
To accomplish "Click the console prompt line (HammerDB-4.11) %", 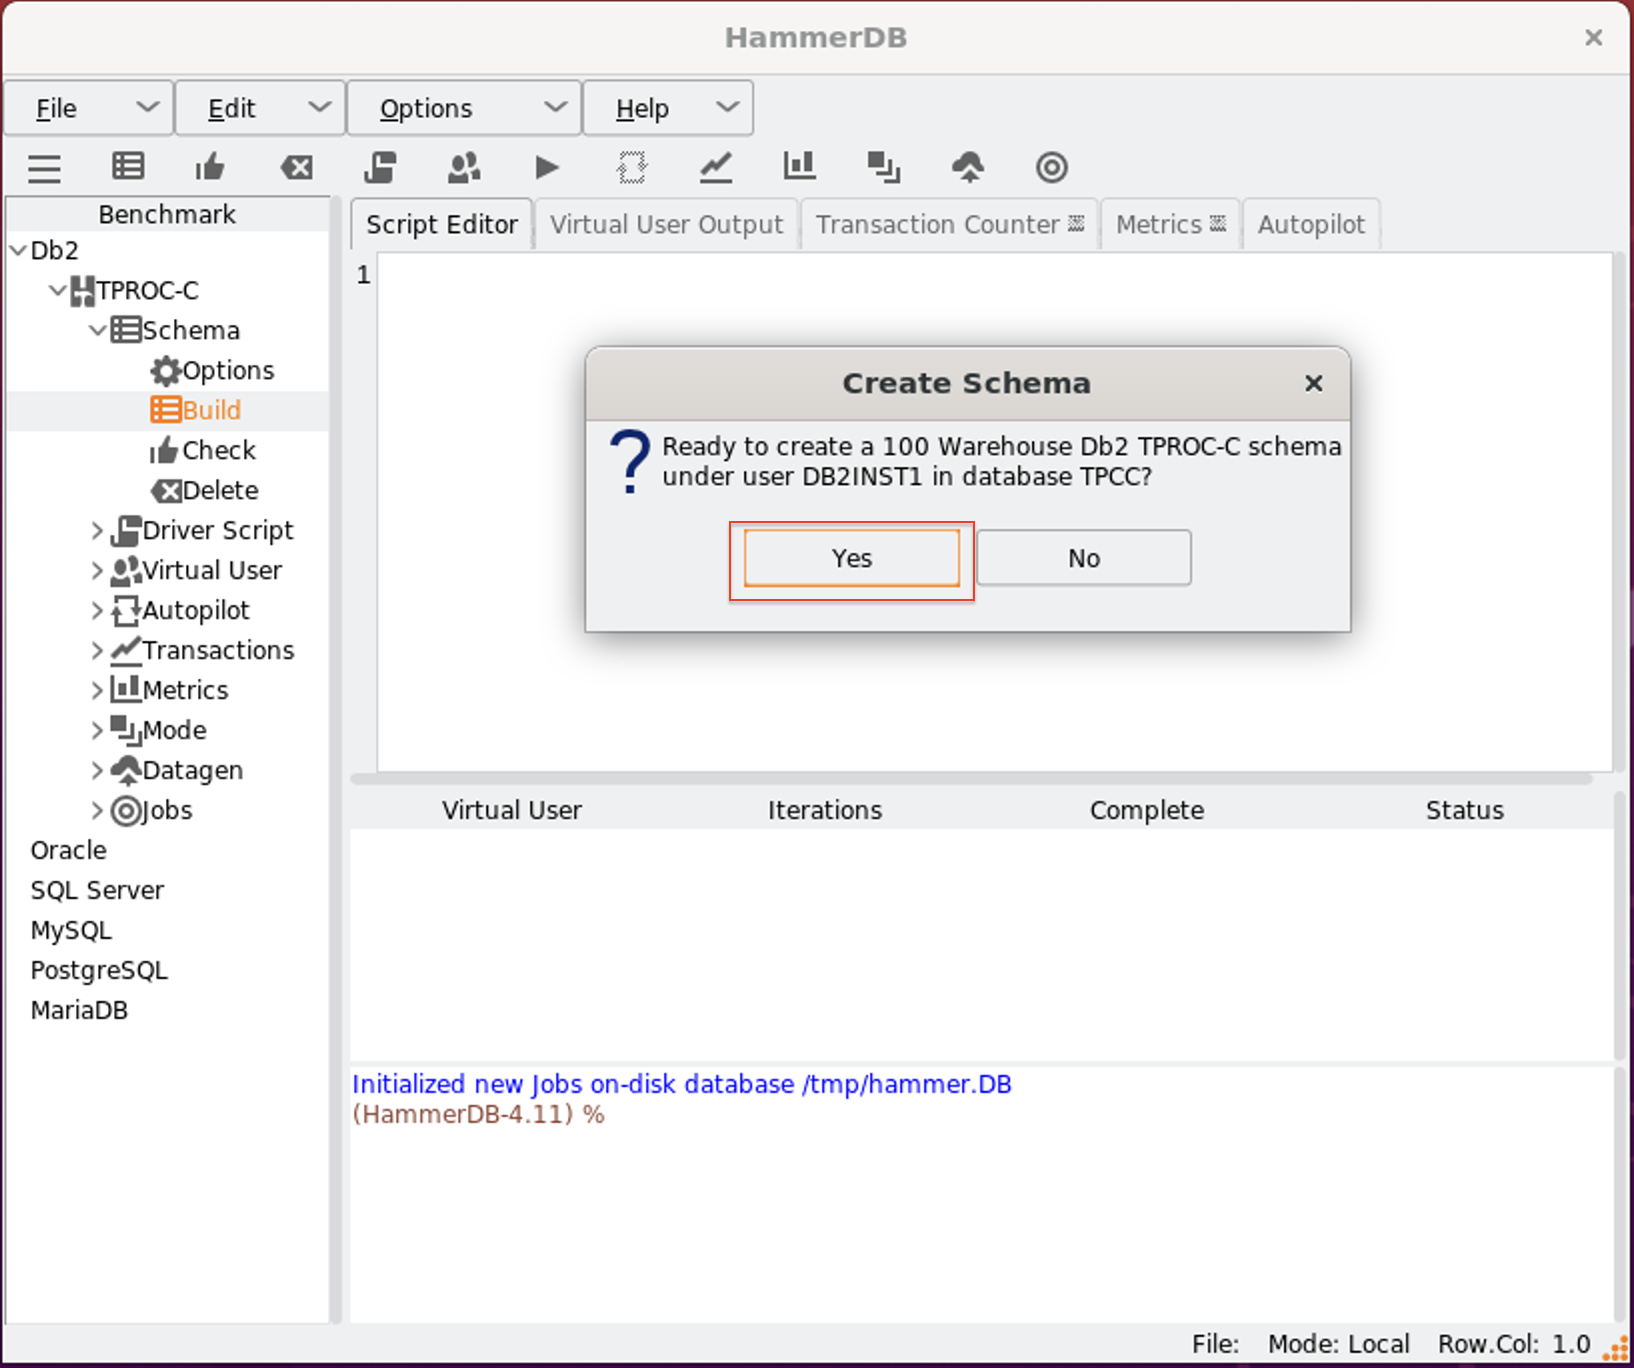I will (478, 1114).
